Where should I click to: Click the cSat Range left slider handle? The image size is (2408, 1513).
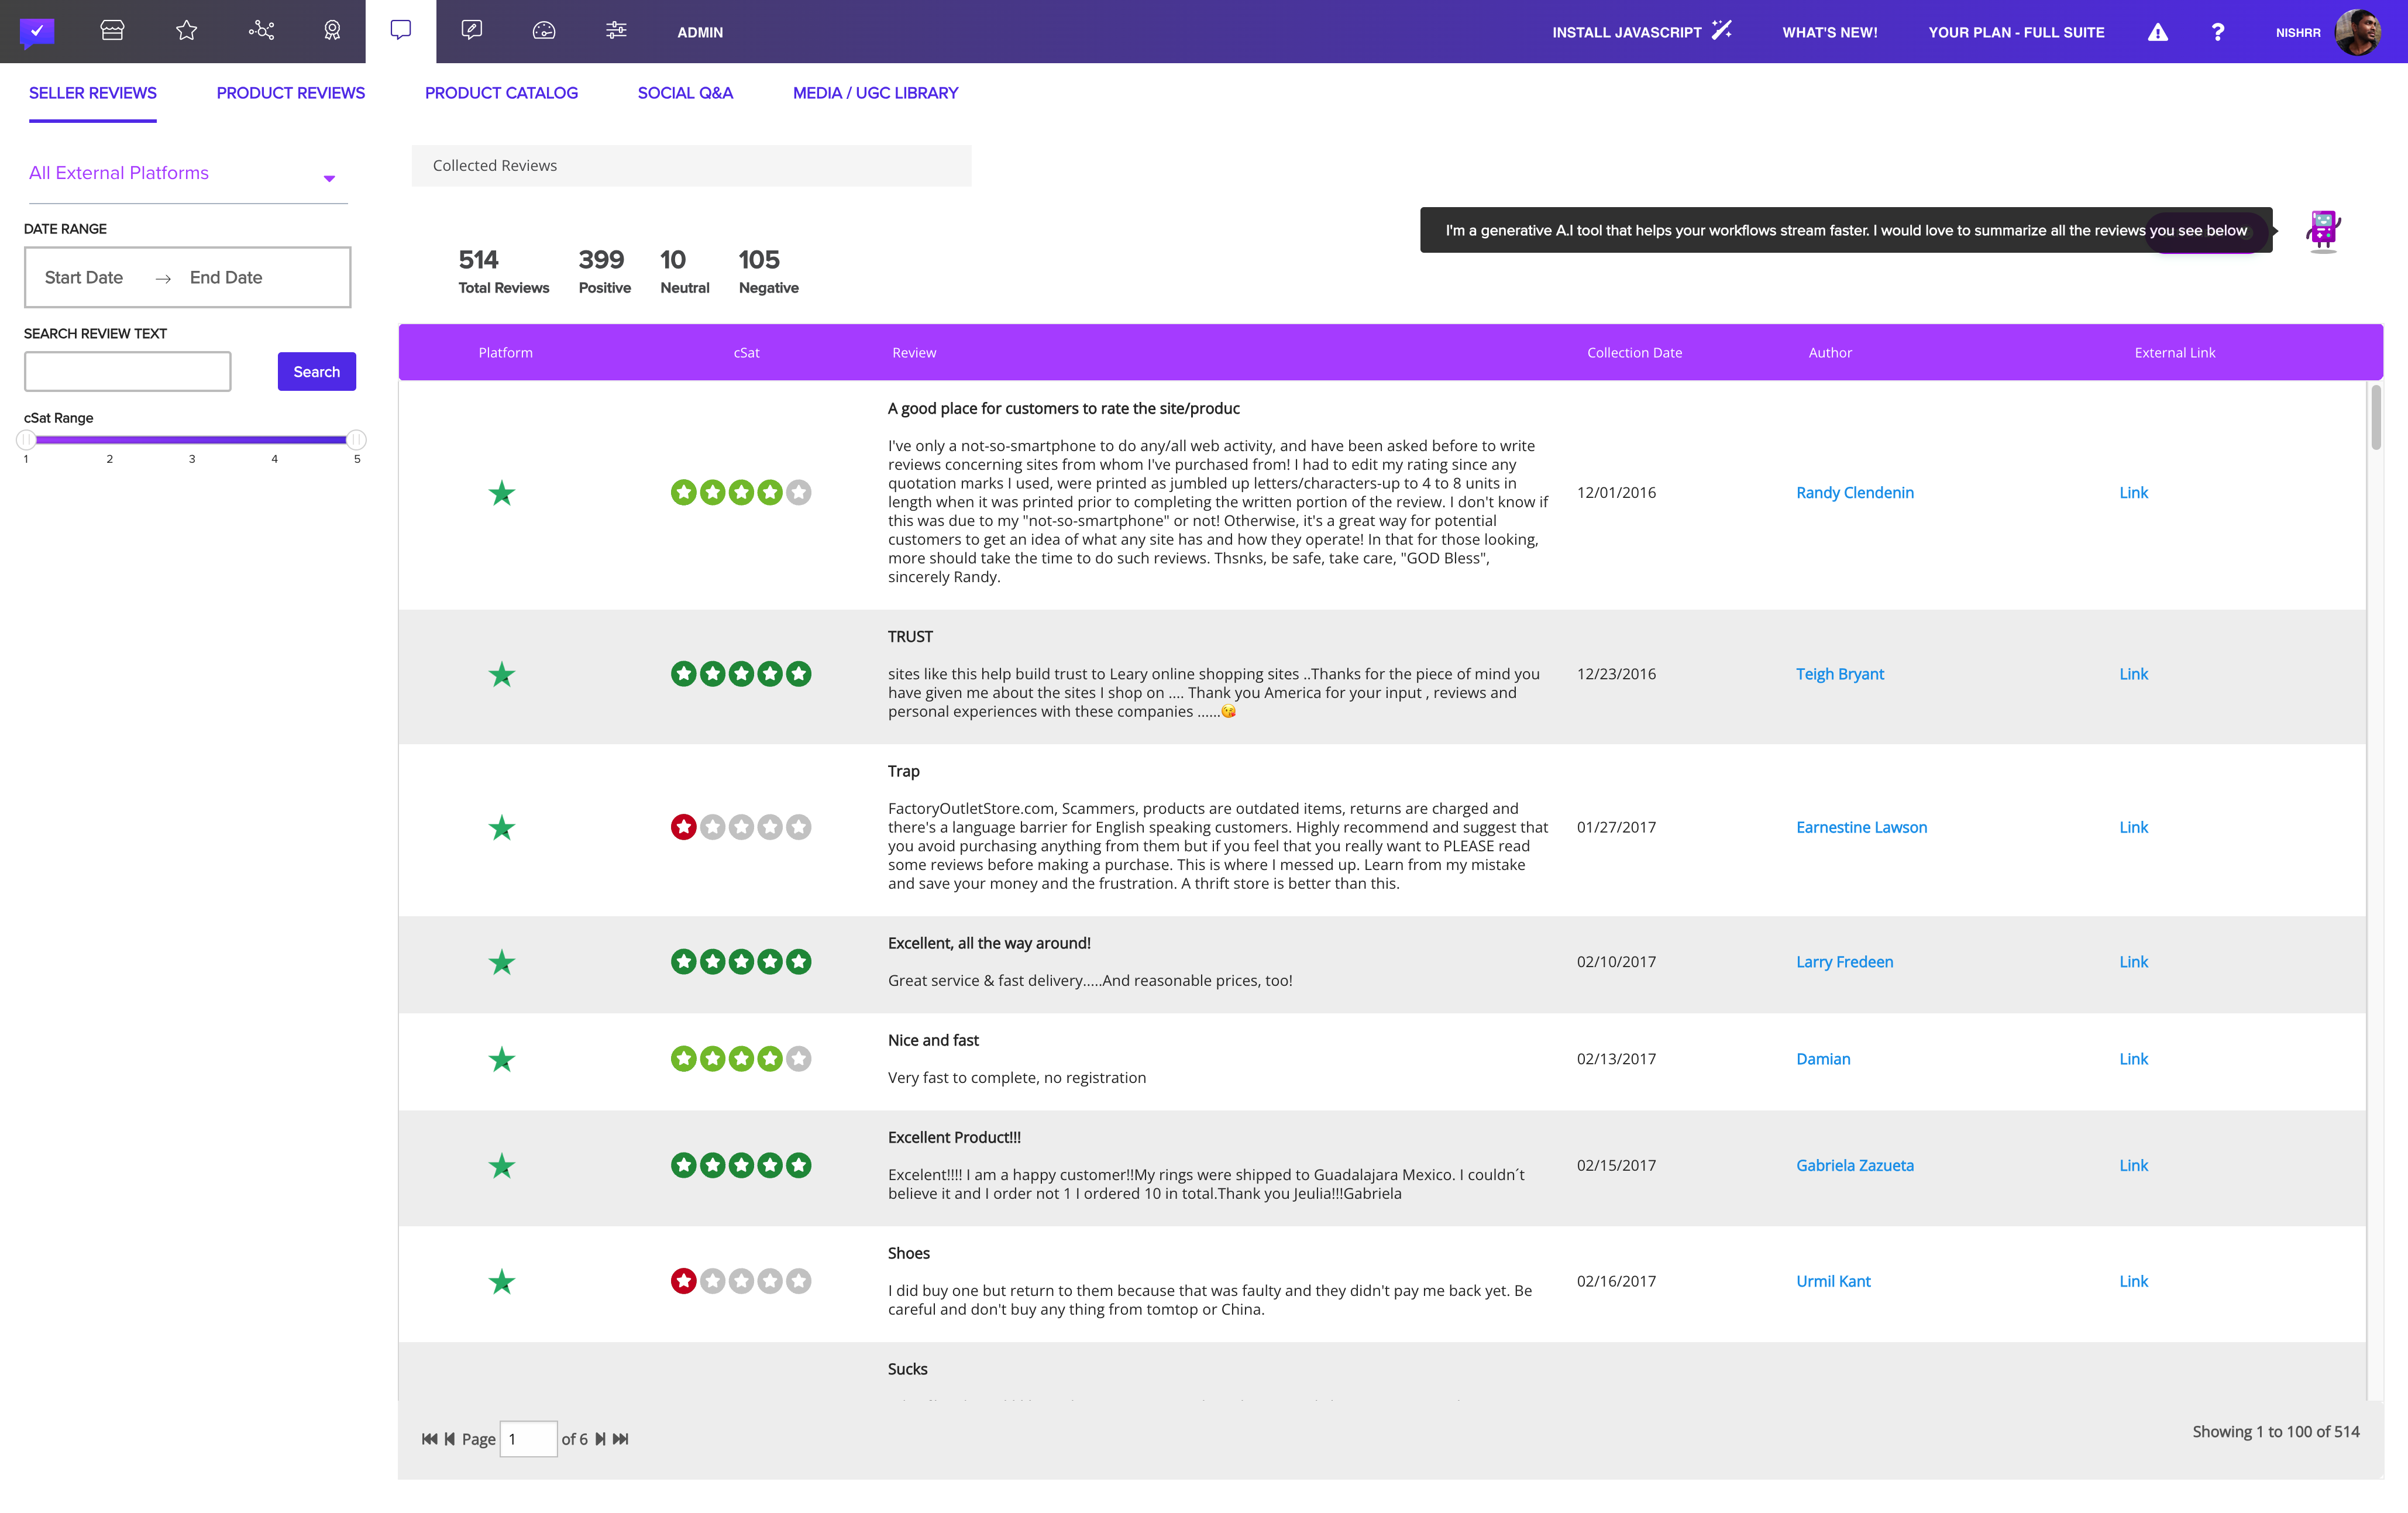click(x=27, y=440)
